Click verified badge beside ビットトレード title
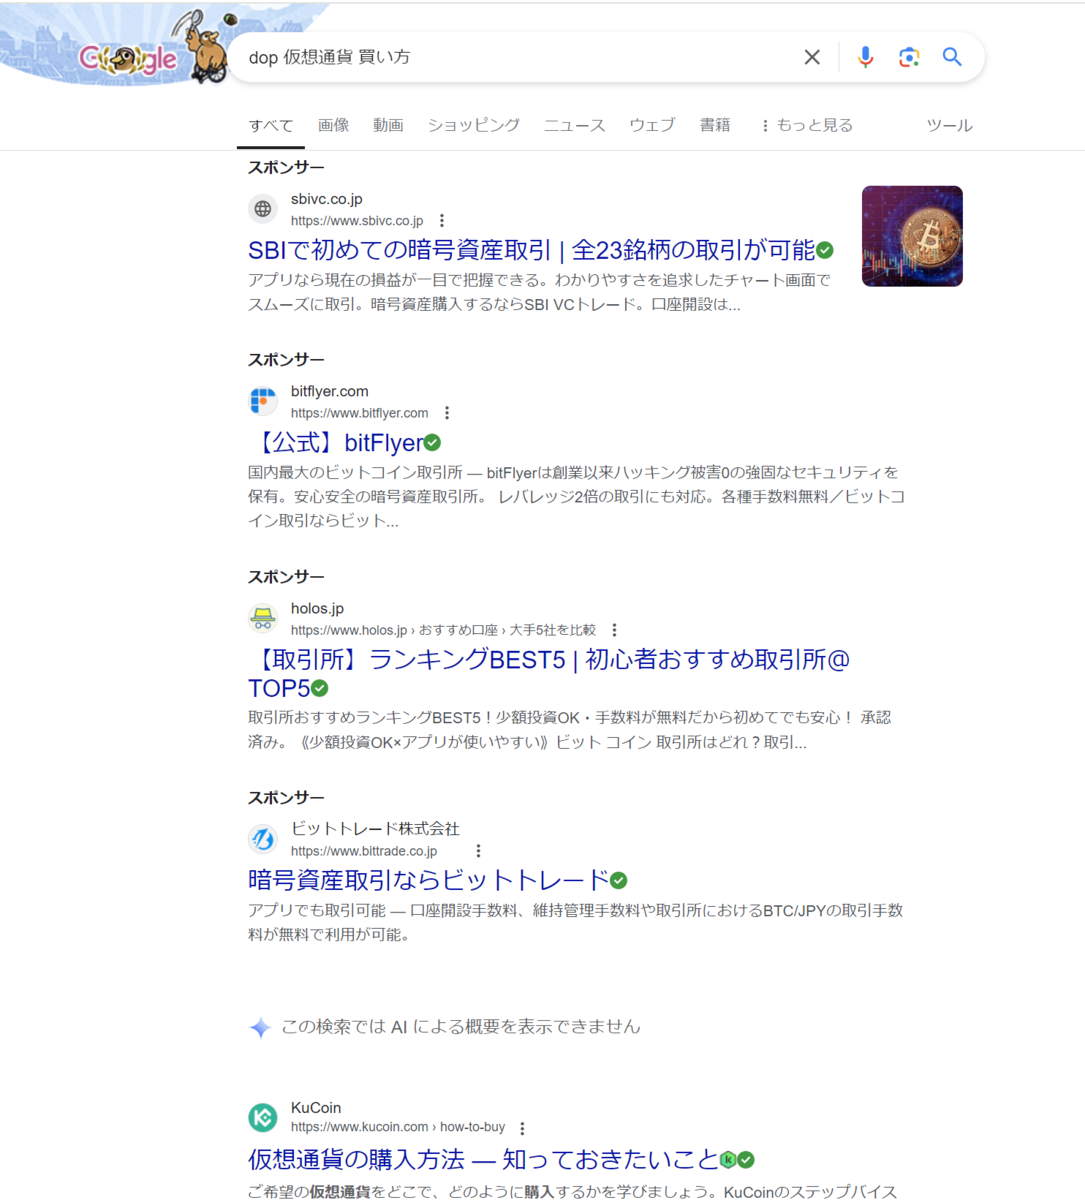1085x1200 pixels. pyautogui.click(x=619, y=880)
